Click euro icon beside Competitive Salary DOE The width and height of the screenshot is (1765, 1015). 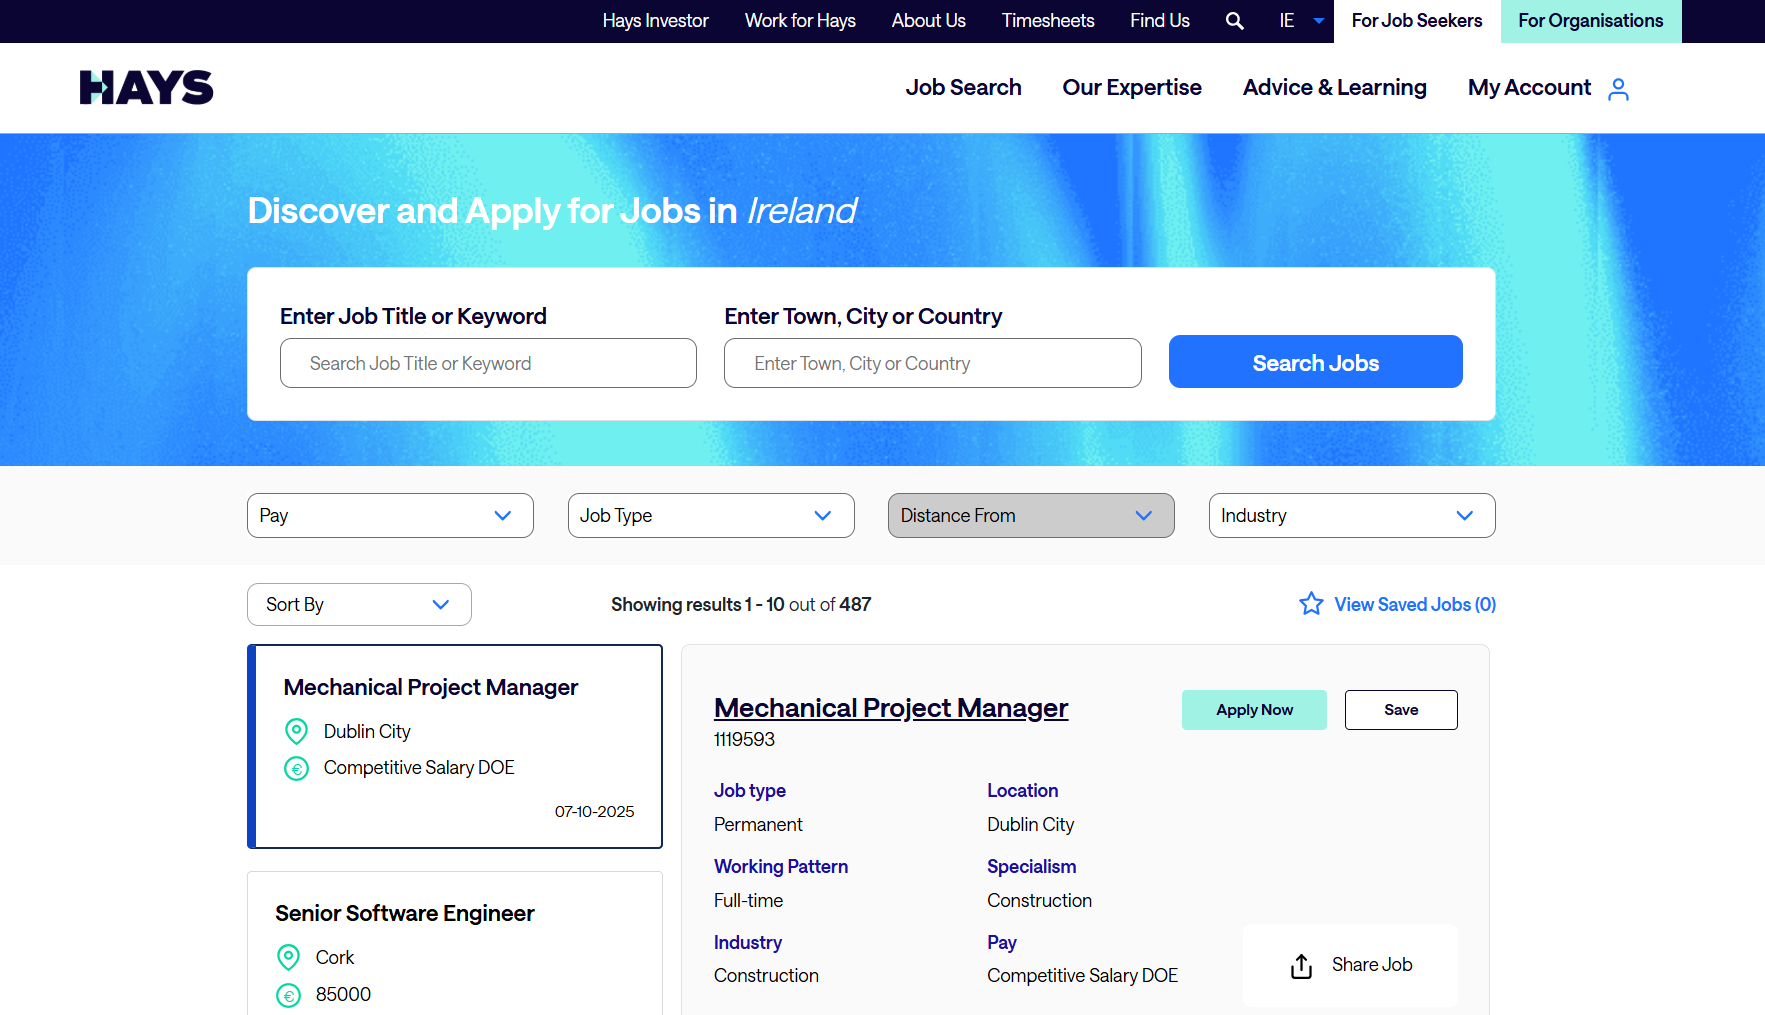coord(296,768)
